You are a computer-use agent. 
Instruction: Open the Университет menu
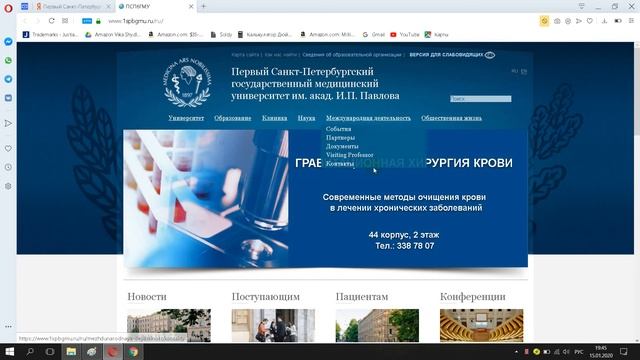[x=186, y=118]
